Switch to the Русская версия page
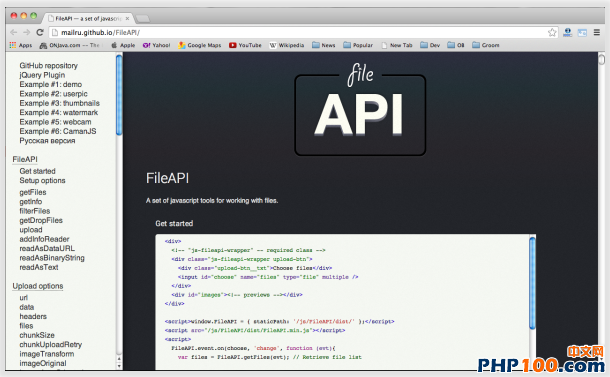 pyautogui.click(x=47, y=140)
